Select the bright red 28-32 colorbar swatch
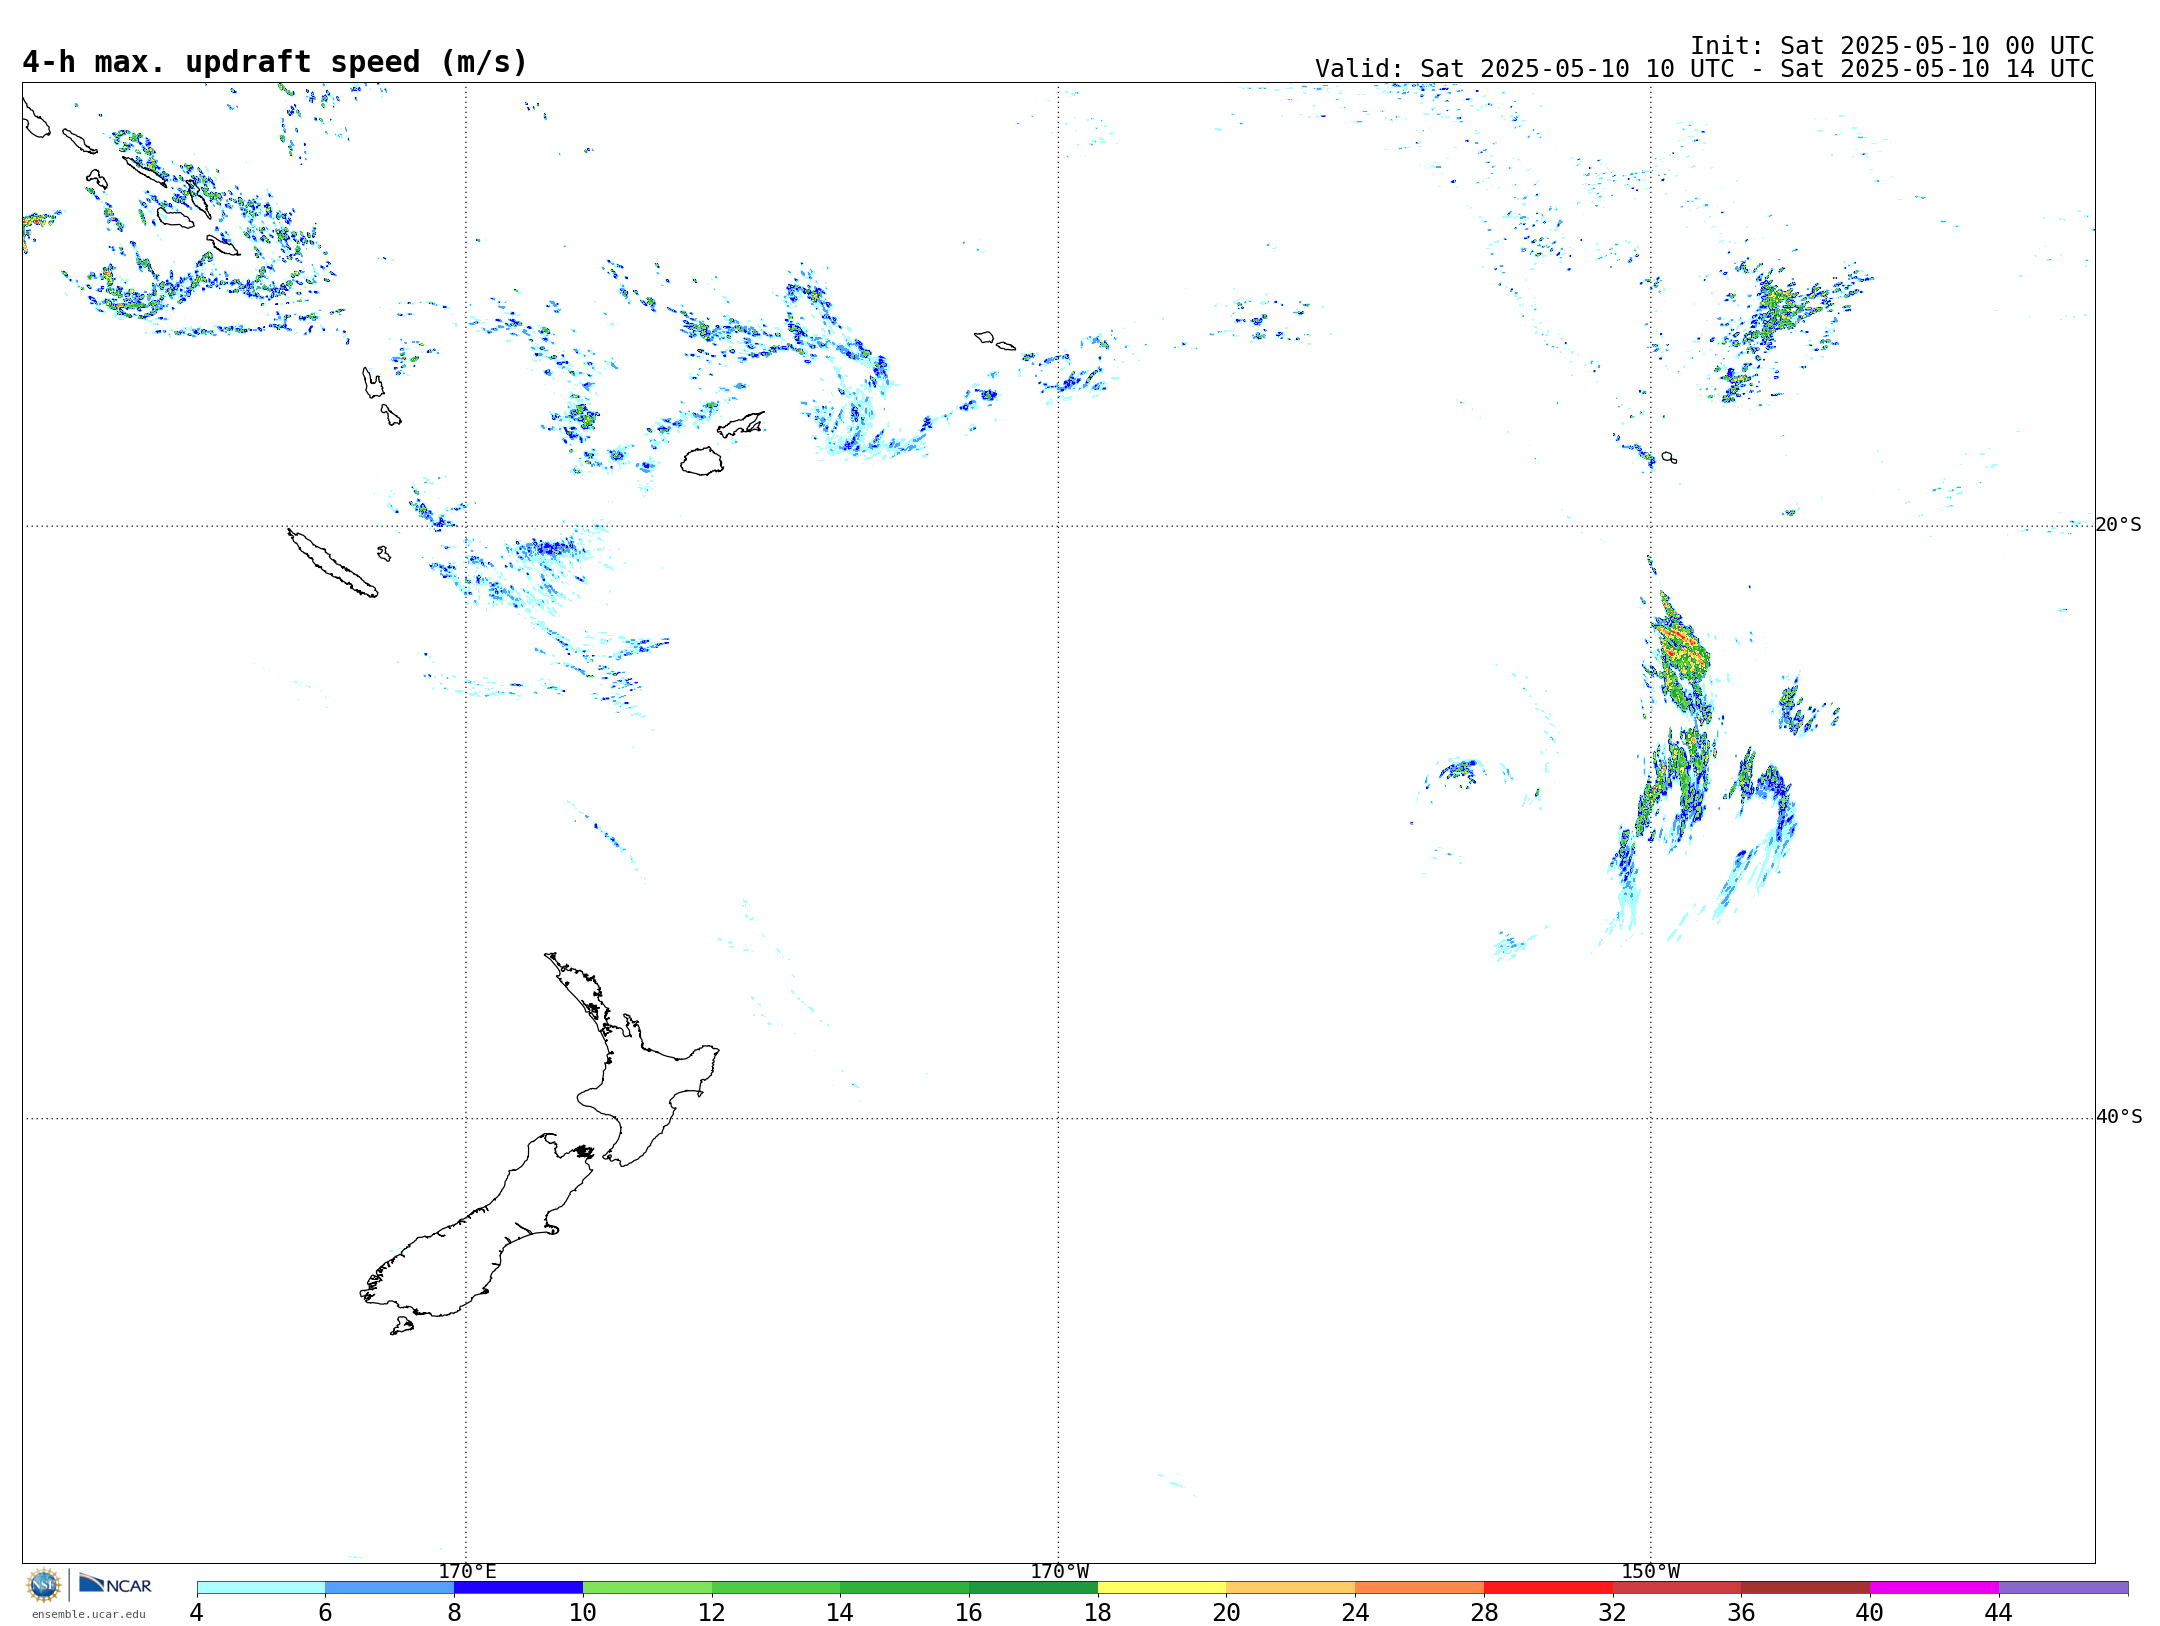The width and height of the screenshot is (2160, 1626). [x=1548, y=1588]
